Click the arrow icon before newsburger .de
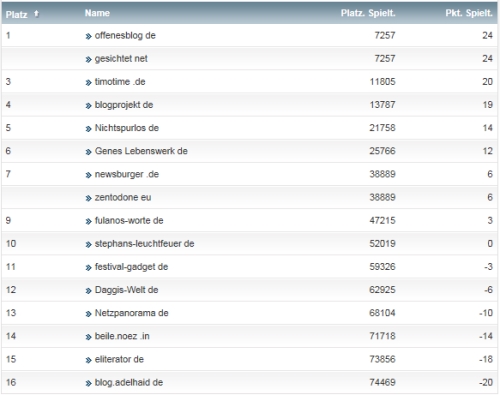This screenshot has height=395, width=500. coord(88,175)
